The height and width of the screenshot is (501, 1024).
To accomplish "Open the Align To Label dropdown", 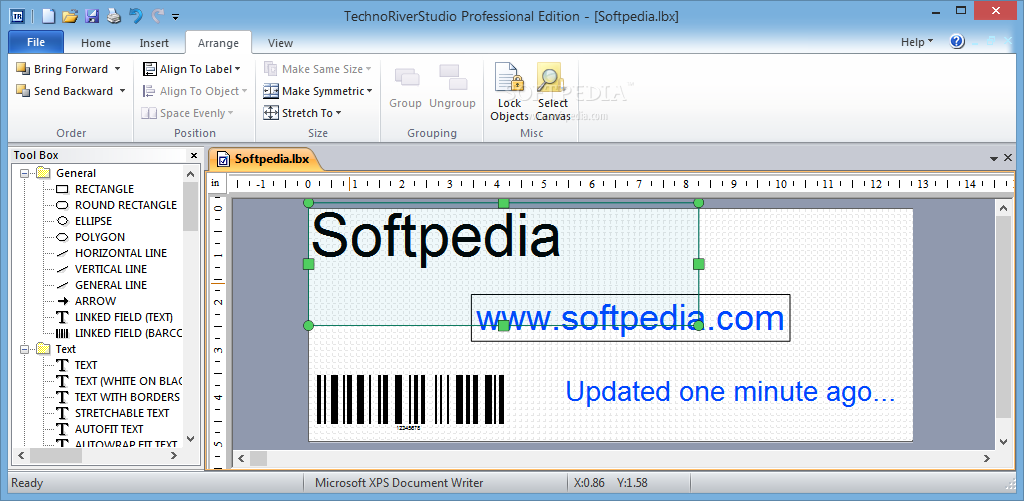I will pos(238,69).
